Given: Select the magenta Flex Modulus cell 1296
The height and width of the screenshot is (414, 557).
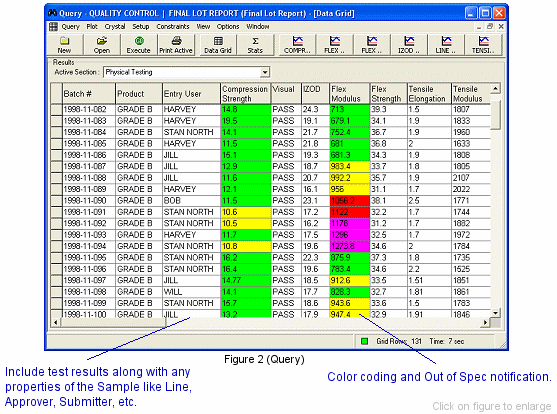Looking at the screenshot, I should pos(350,235).
